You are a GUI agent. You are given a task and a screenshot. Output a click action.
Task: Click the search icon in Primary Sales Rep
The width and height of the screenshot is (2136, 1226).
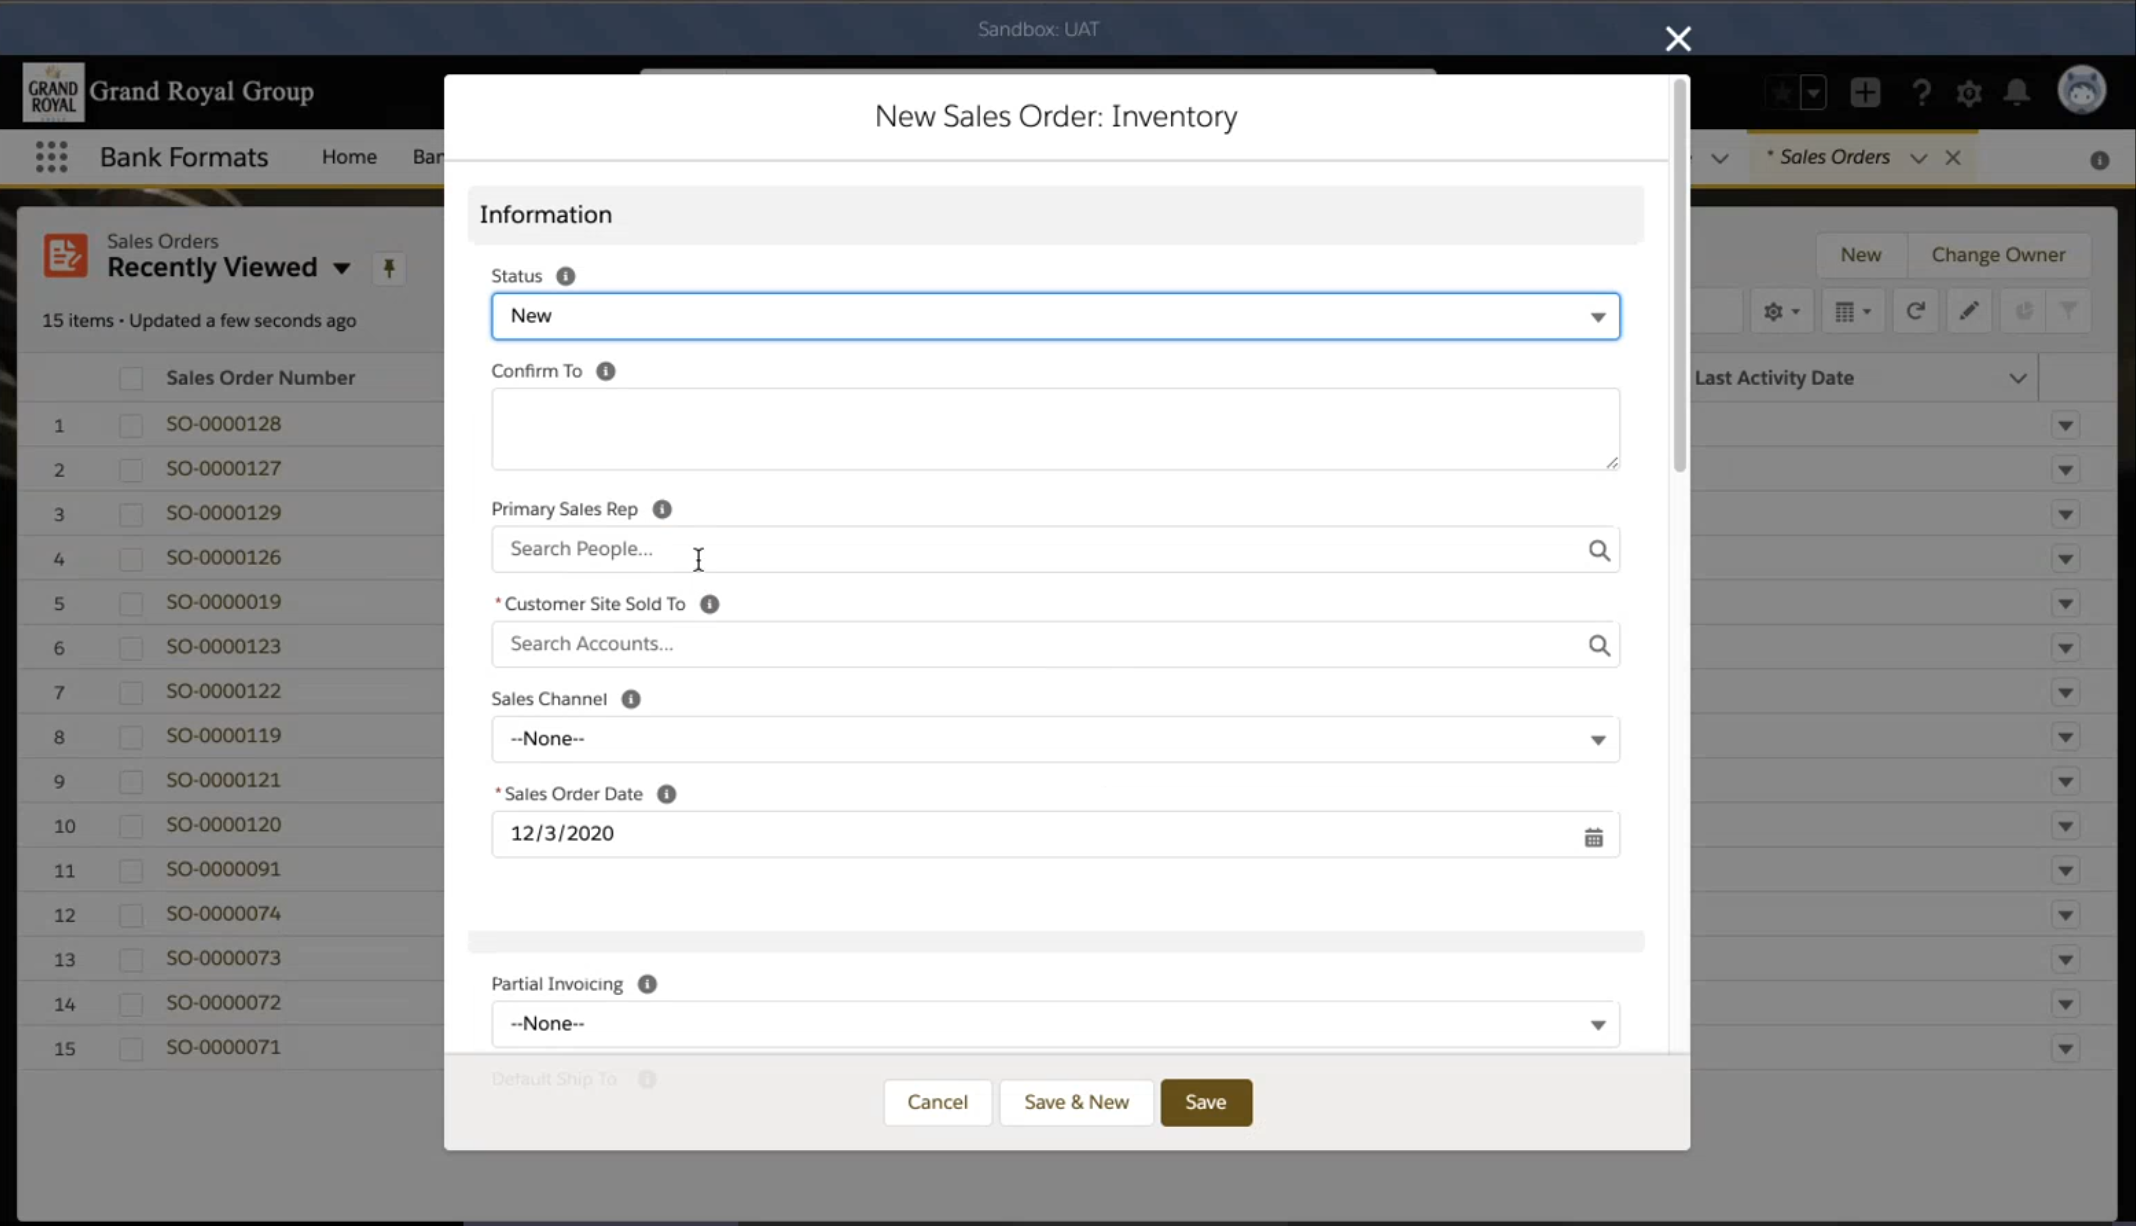(x=1598, y=550)
